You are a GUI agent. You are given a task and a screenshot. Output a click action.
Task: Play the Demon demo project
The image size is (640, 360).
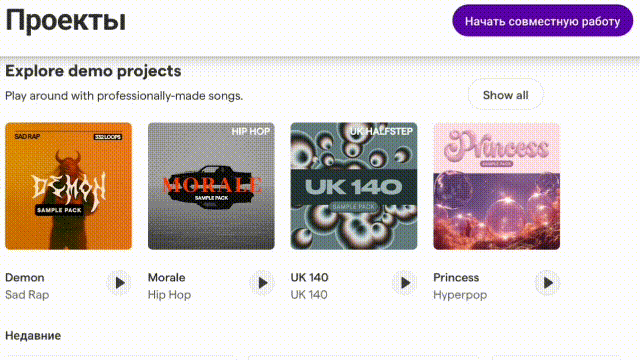(x=119, y=283)
